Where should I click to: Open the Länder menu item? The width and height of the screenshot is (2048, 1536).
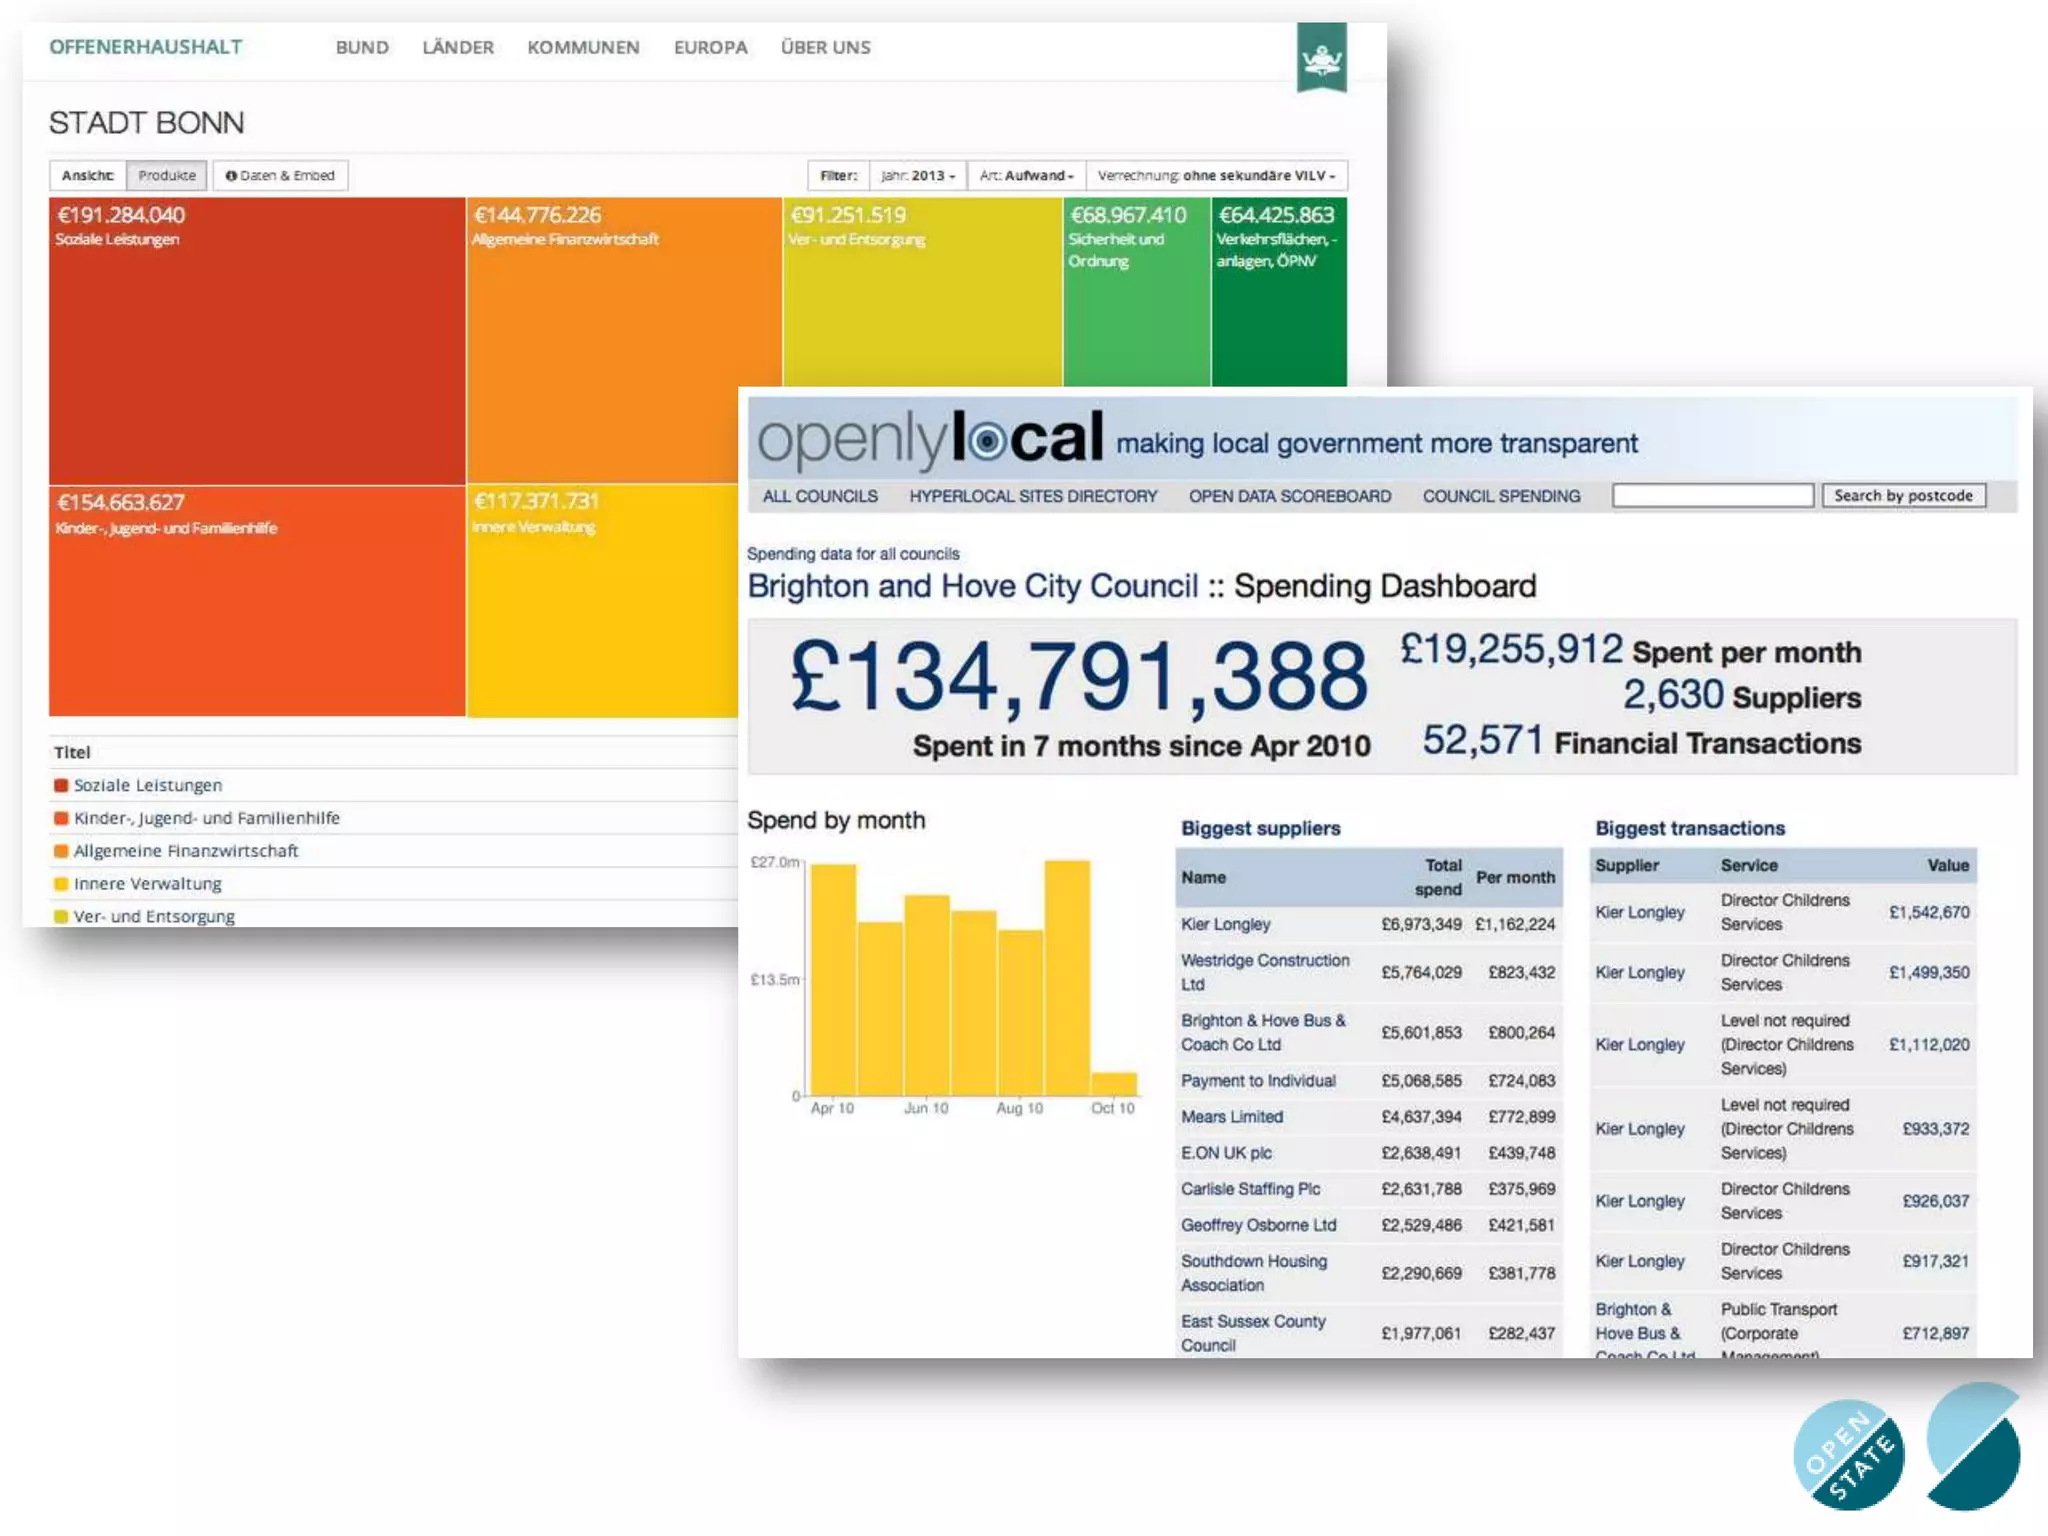[457, 47]
